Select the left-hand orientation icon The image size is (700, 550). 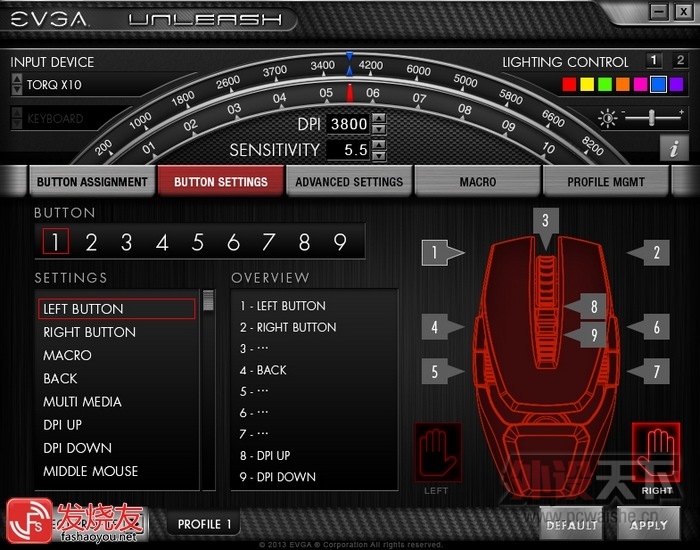pyautogui.click(x=438, y=452)
